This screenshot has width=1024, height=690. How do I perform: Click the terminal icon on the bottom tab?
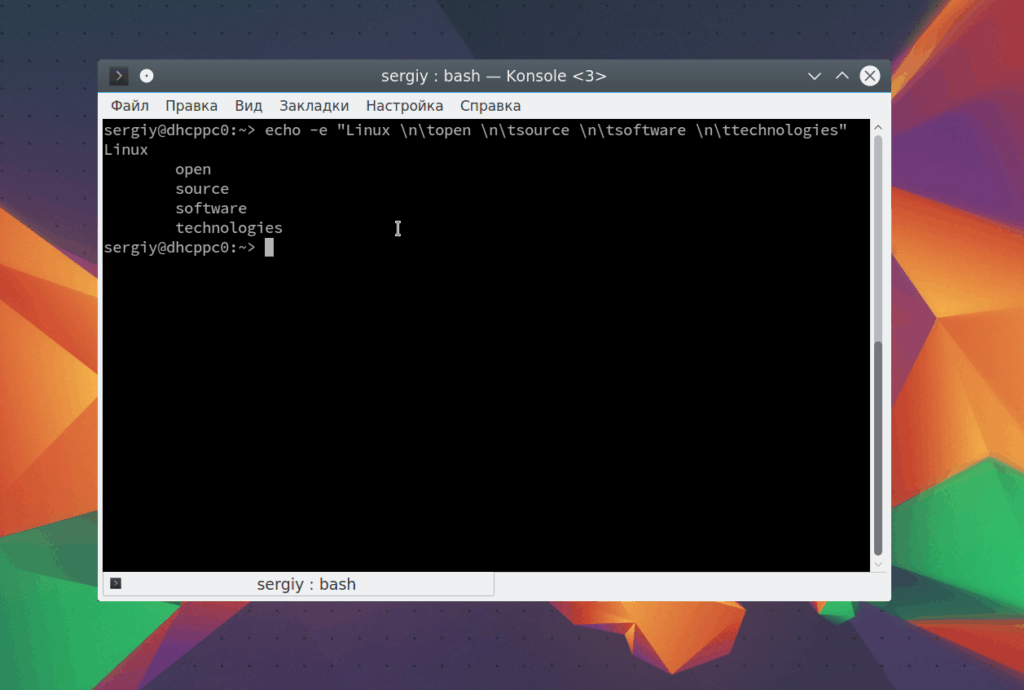(x=116, y=584)
